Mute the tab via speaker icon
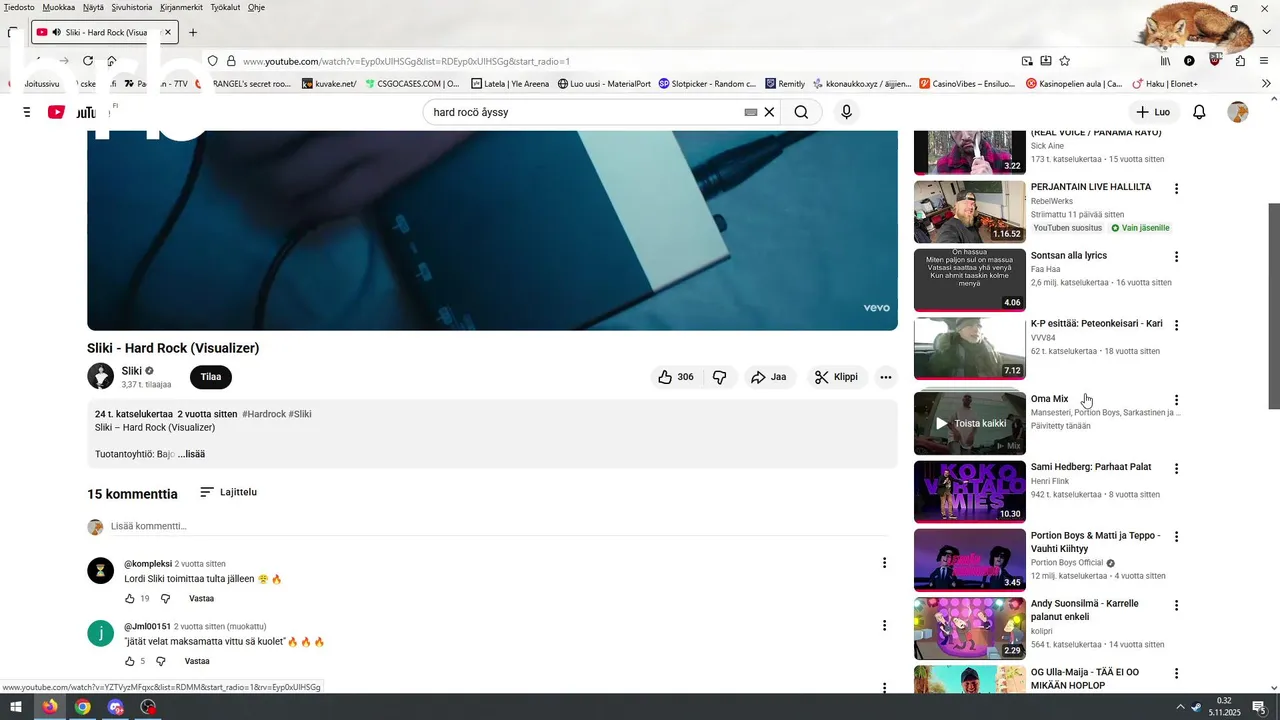The height and width of the screenshot is (720, 1280). (57, 32)
